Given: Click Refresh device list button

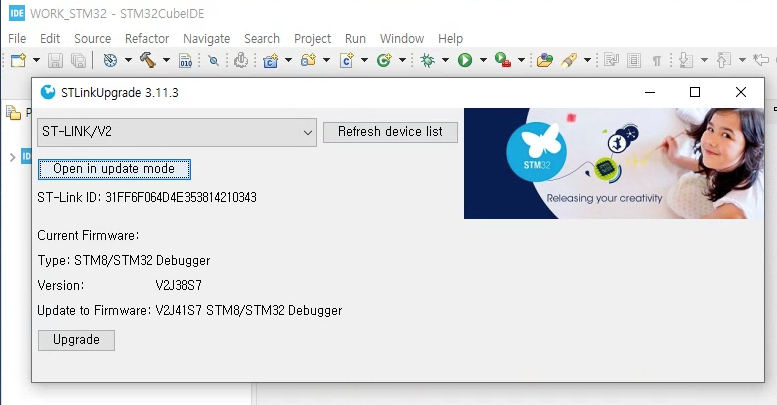Looking at the screenshot, I should (x=390, y=132).
